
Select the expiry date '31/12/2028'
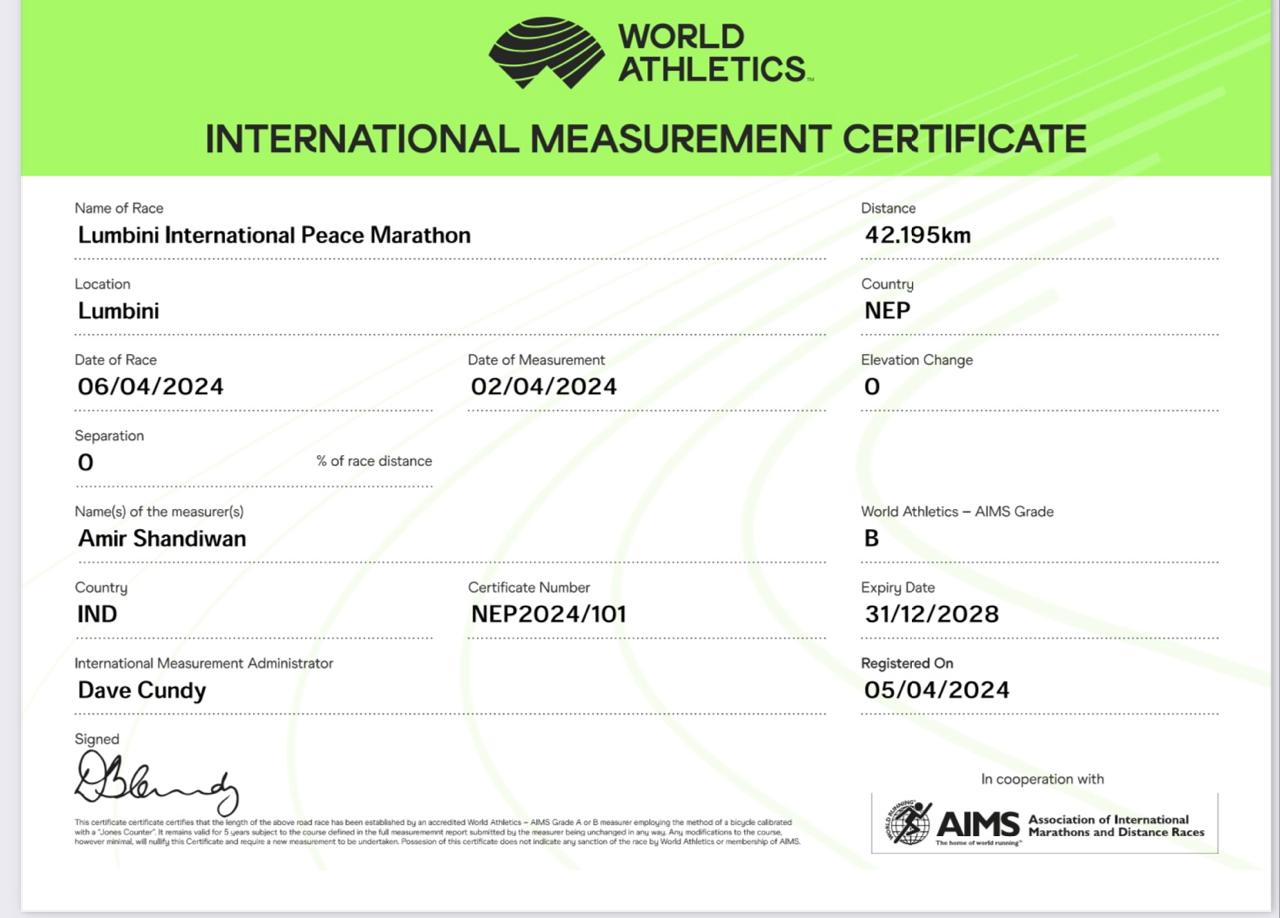pyautogui.click(x=931, y=614)
